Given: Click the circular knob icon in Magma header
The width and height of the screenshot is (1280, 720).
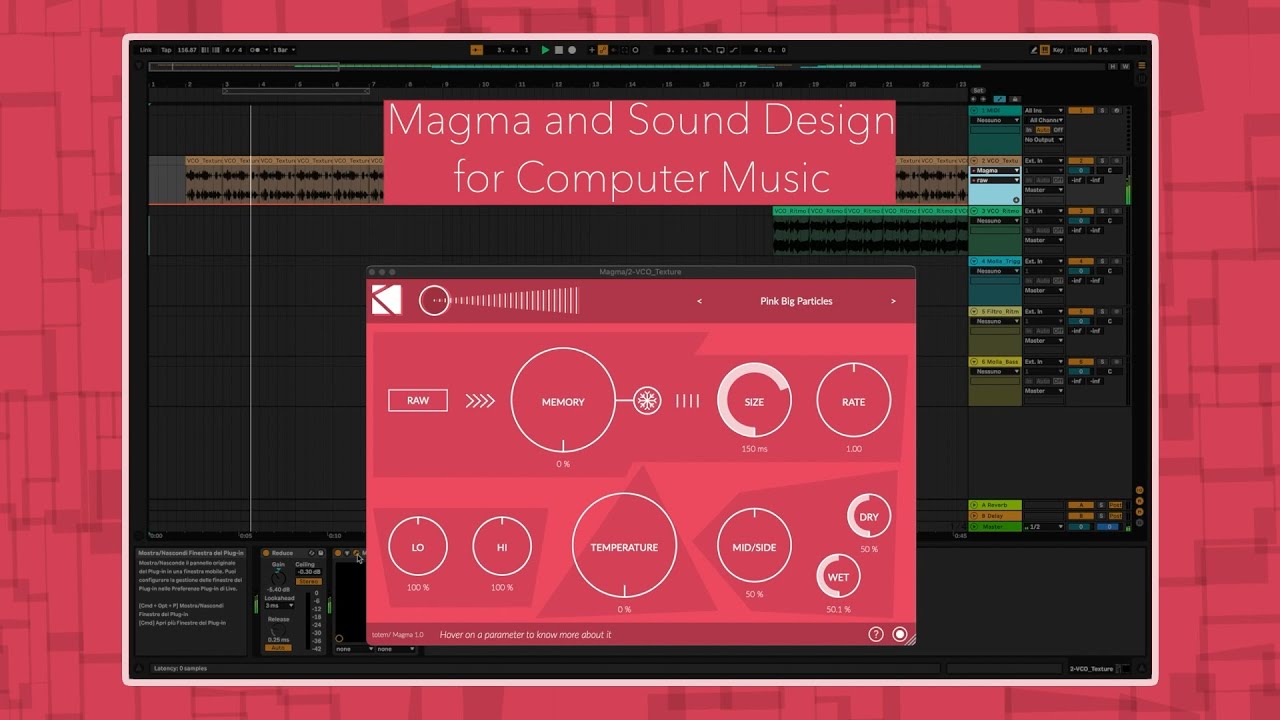Looking at the screenshot, I should [x=434, y=300].
